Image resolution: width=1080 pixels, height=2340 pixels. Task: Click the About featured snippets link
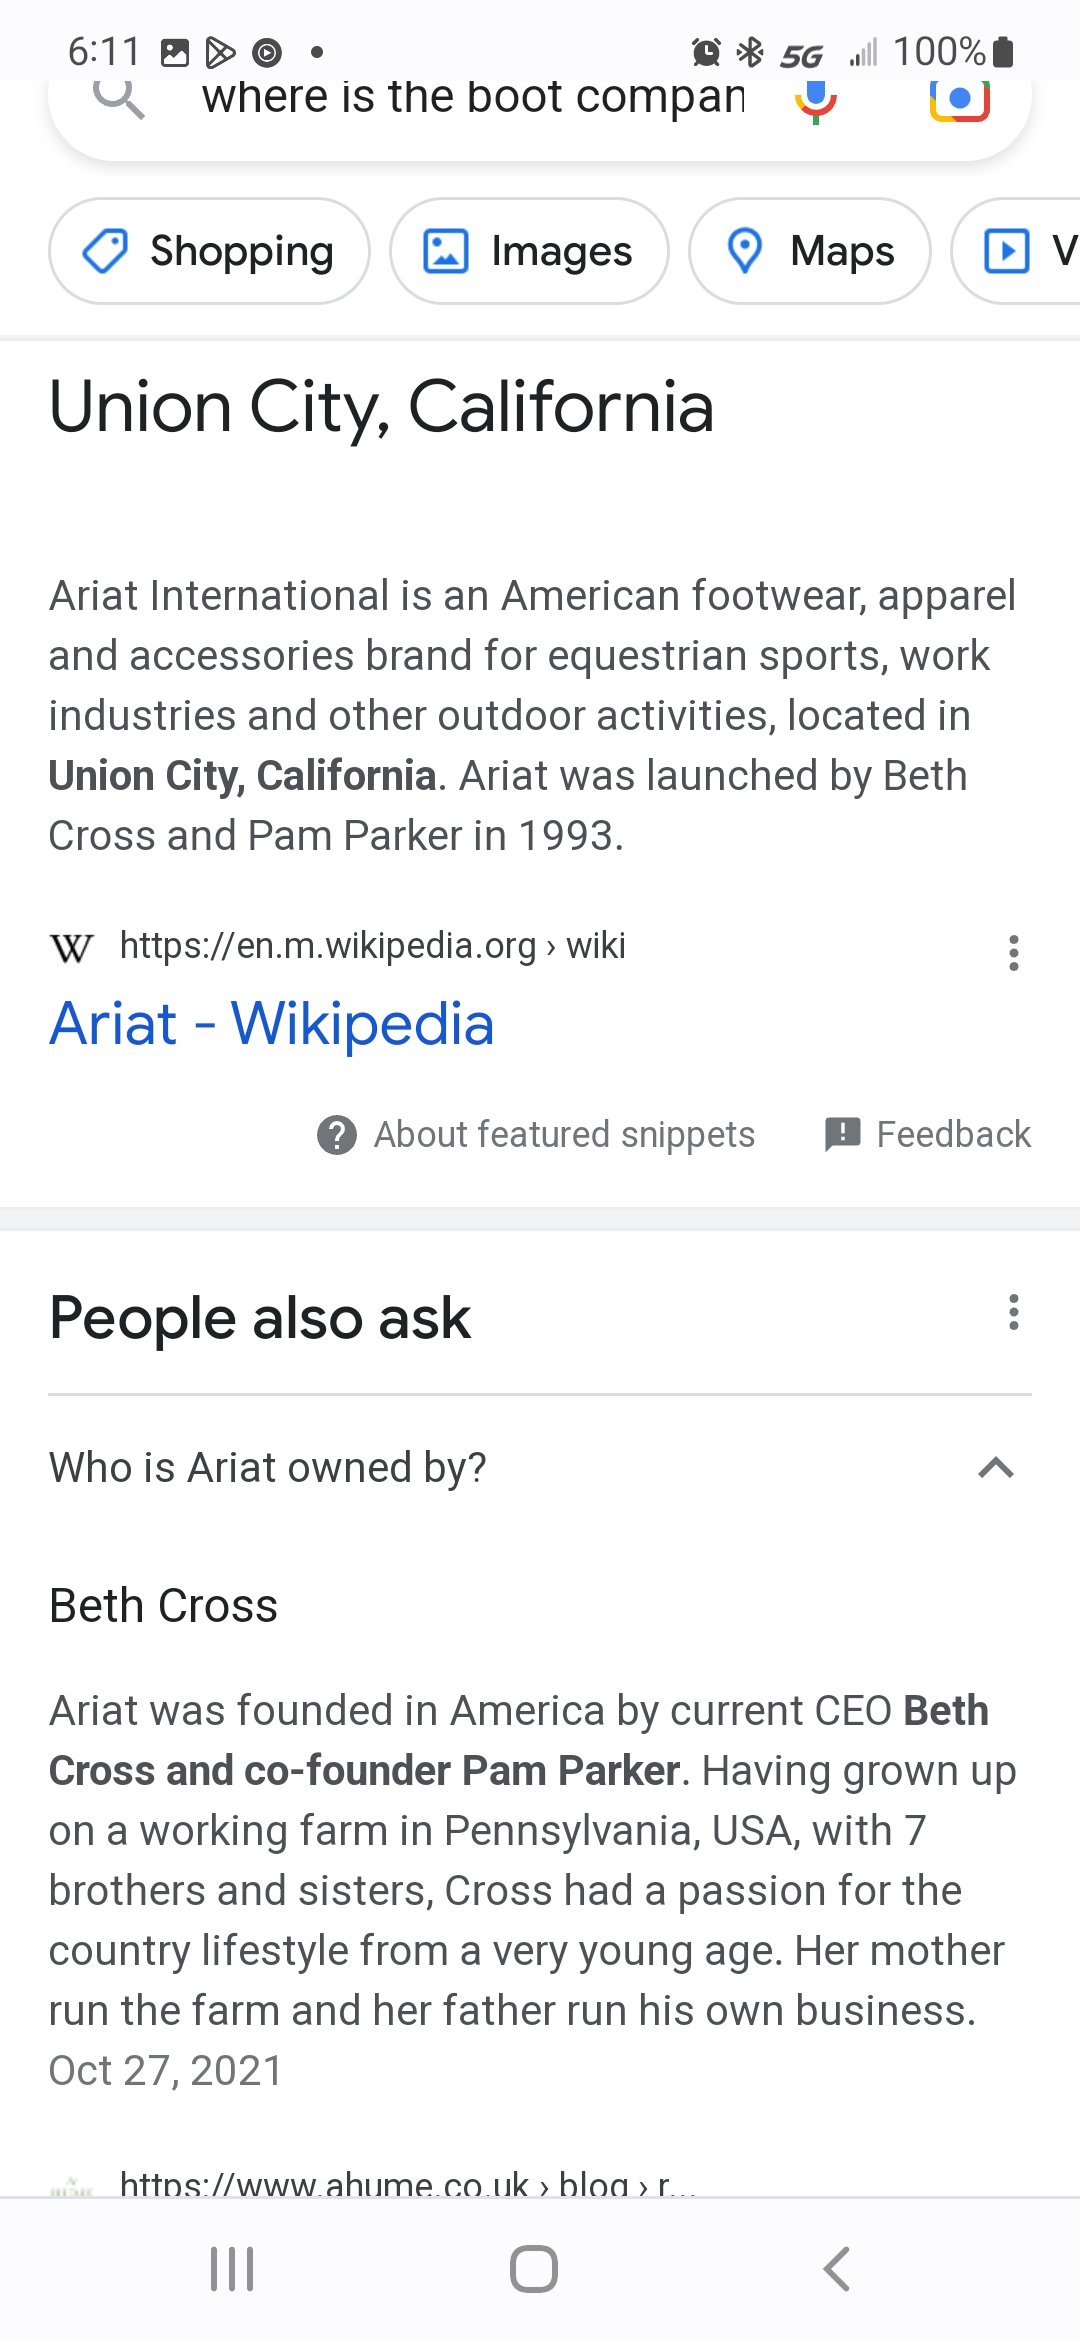click(564, 1135)
